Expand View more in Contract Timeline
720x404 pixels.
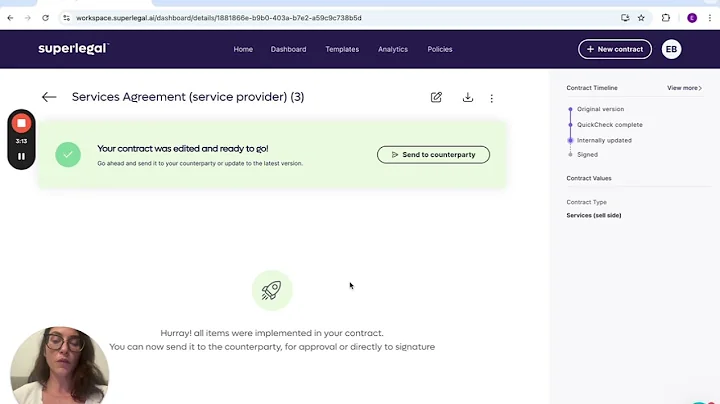click(x=684, y=88)
